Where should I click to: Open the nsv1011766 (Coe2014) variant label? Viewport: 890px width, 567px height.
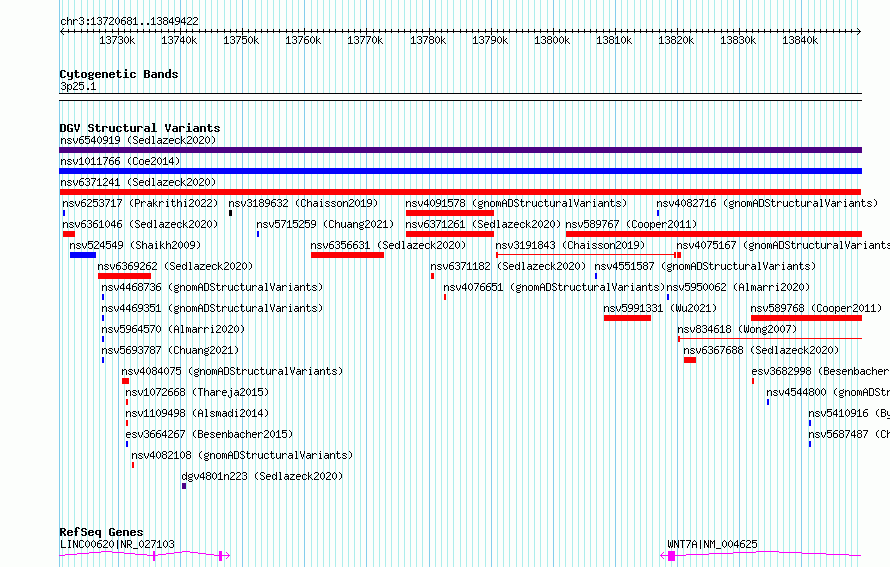120,161
